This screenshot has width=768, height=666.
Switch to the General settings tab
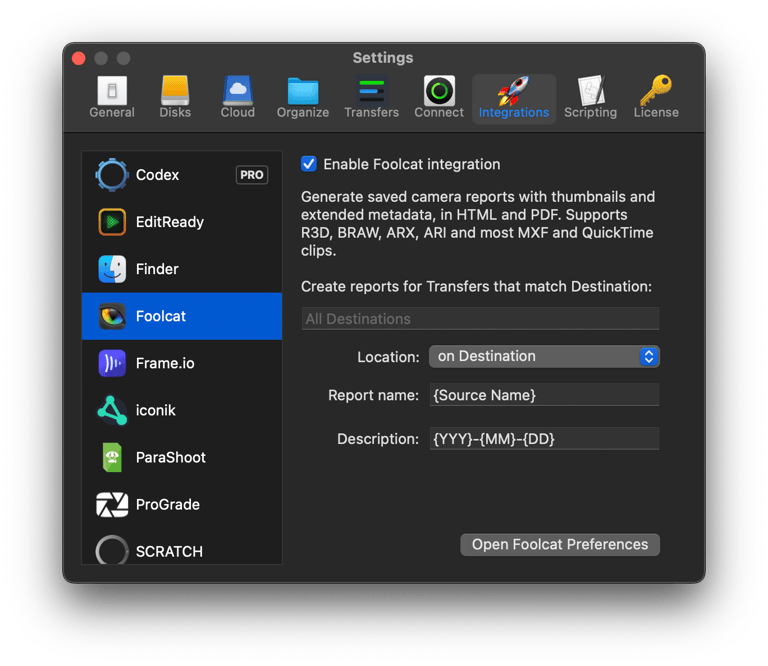tap(112, 98)
